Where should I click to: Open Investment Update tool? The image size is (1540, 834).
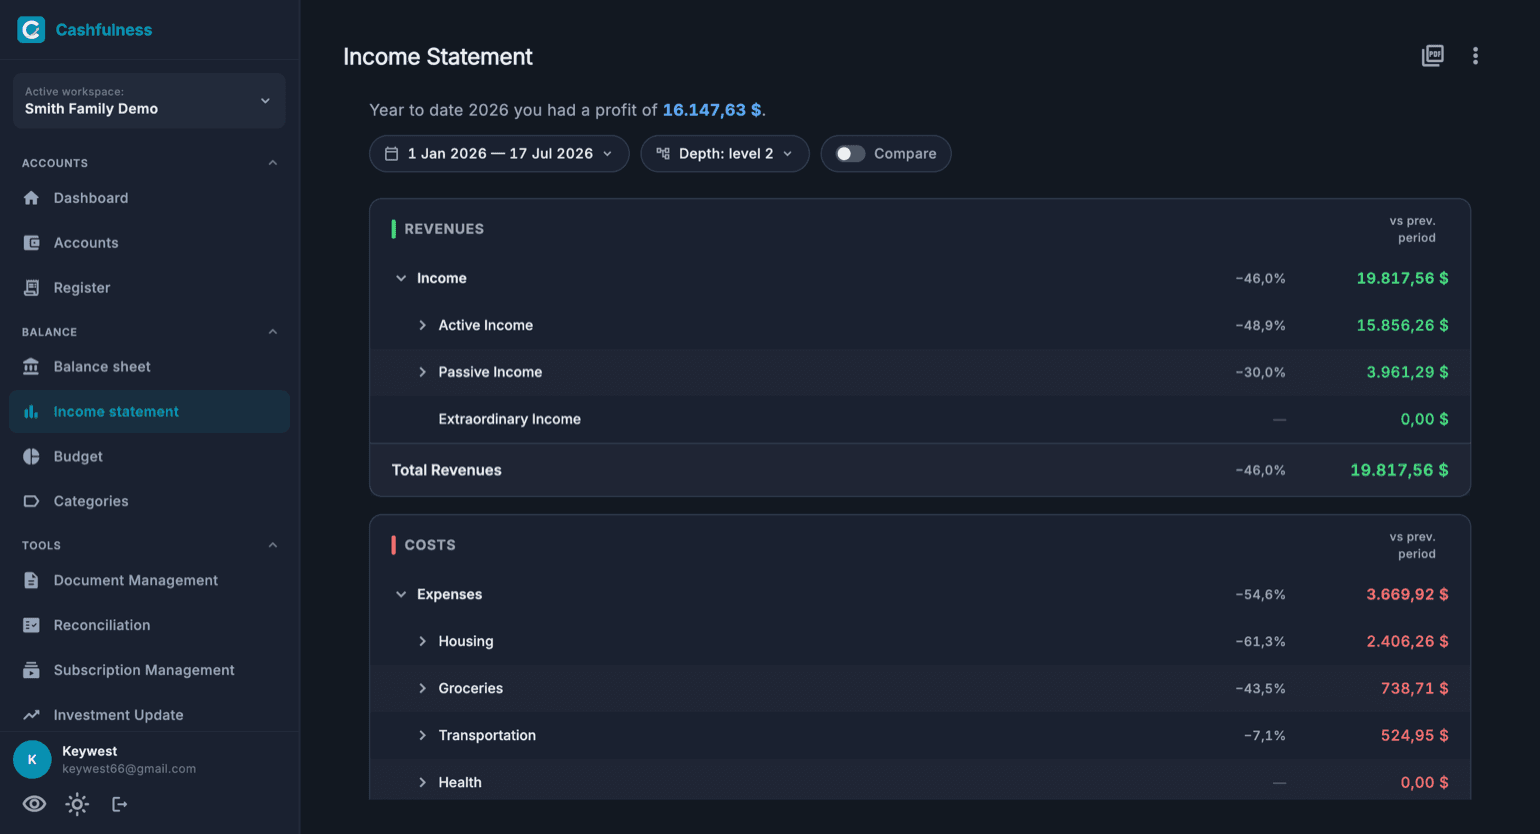click(149, 715)
